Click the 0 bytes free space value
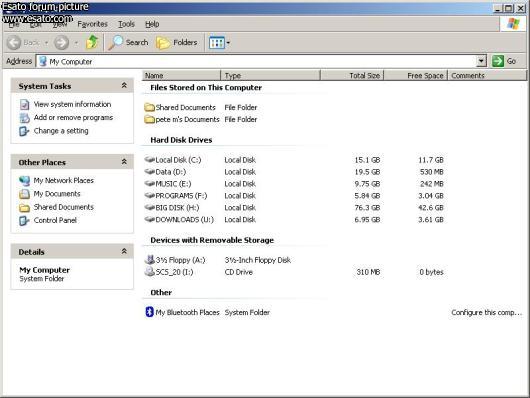The width and height of the screenshot is (530, 398). pyautogui.click(x=431, y=272)
